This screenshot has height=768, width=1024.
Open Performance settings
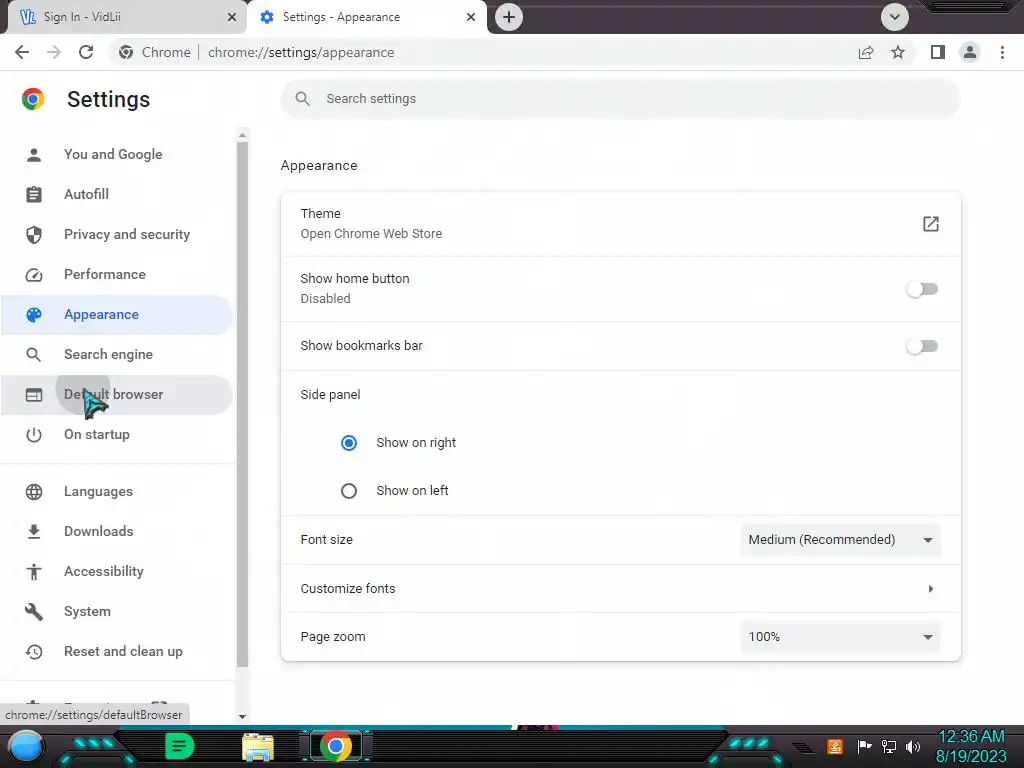tap(117, 274)
